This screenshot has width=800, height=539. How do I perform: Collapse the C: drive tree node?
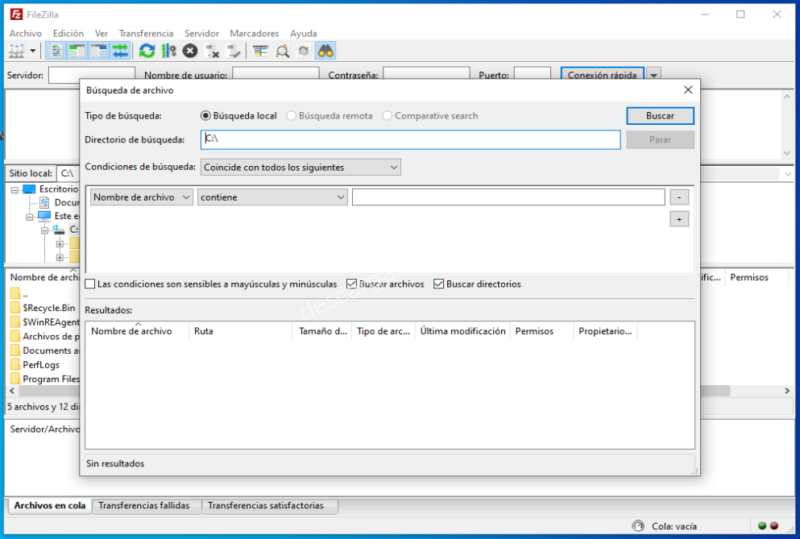pos(45,230)
